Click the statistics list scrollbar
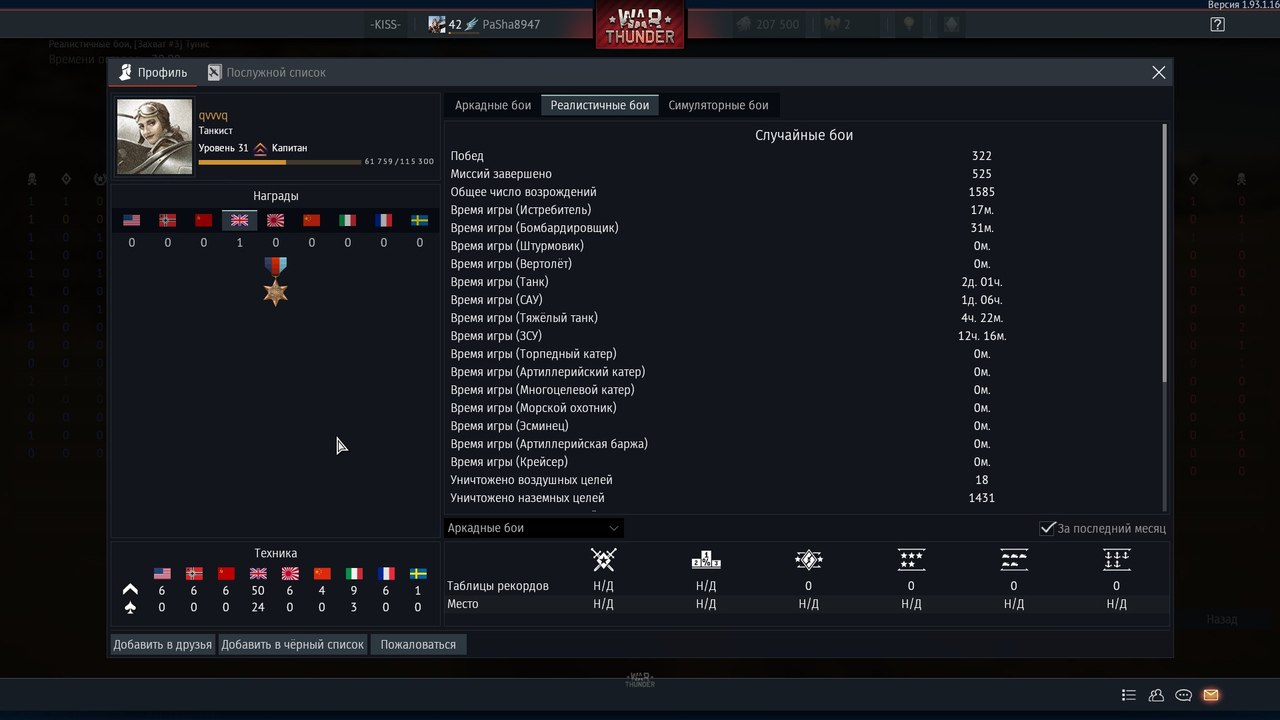 (x=1165, y=252)
